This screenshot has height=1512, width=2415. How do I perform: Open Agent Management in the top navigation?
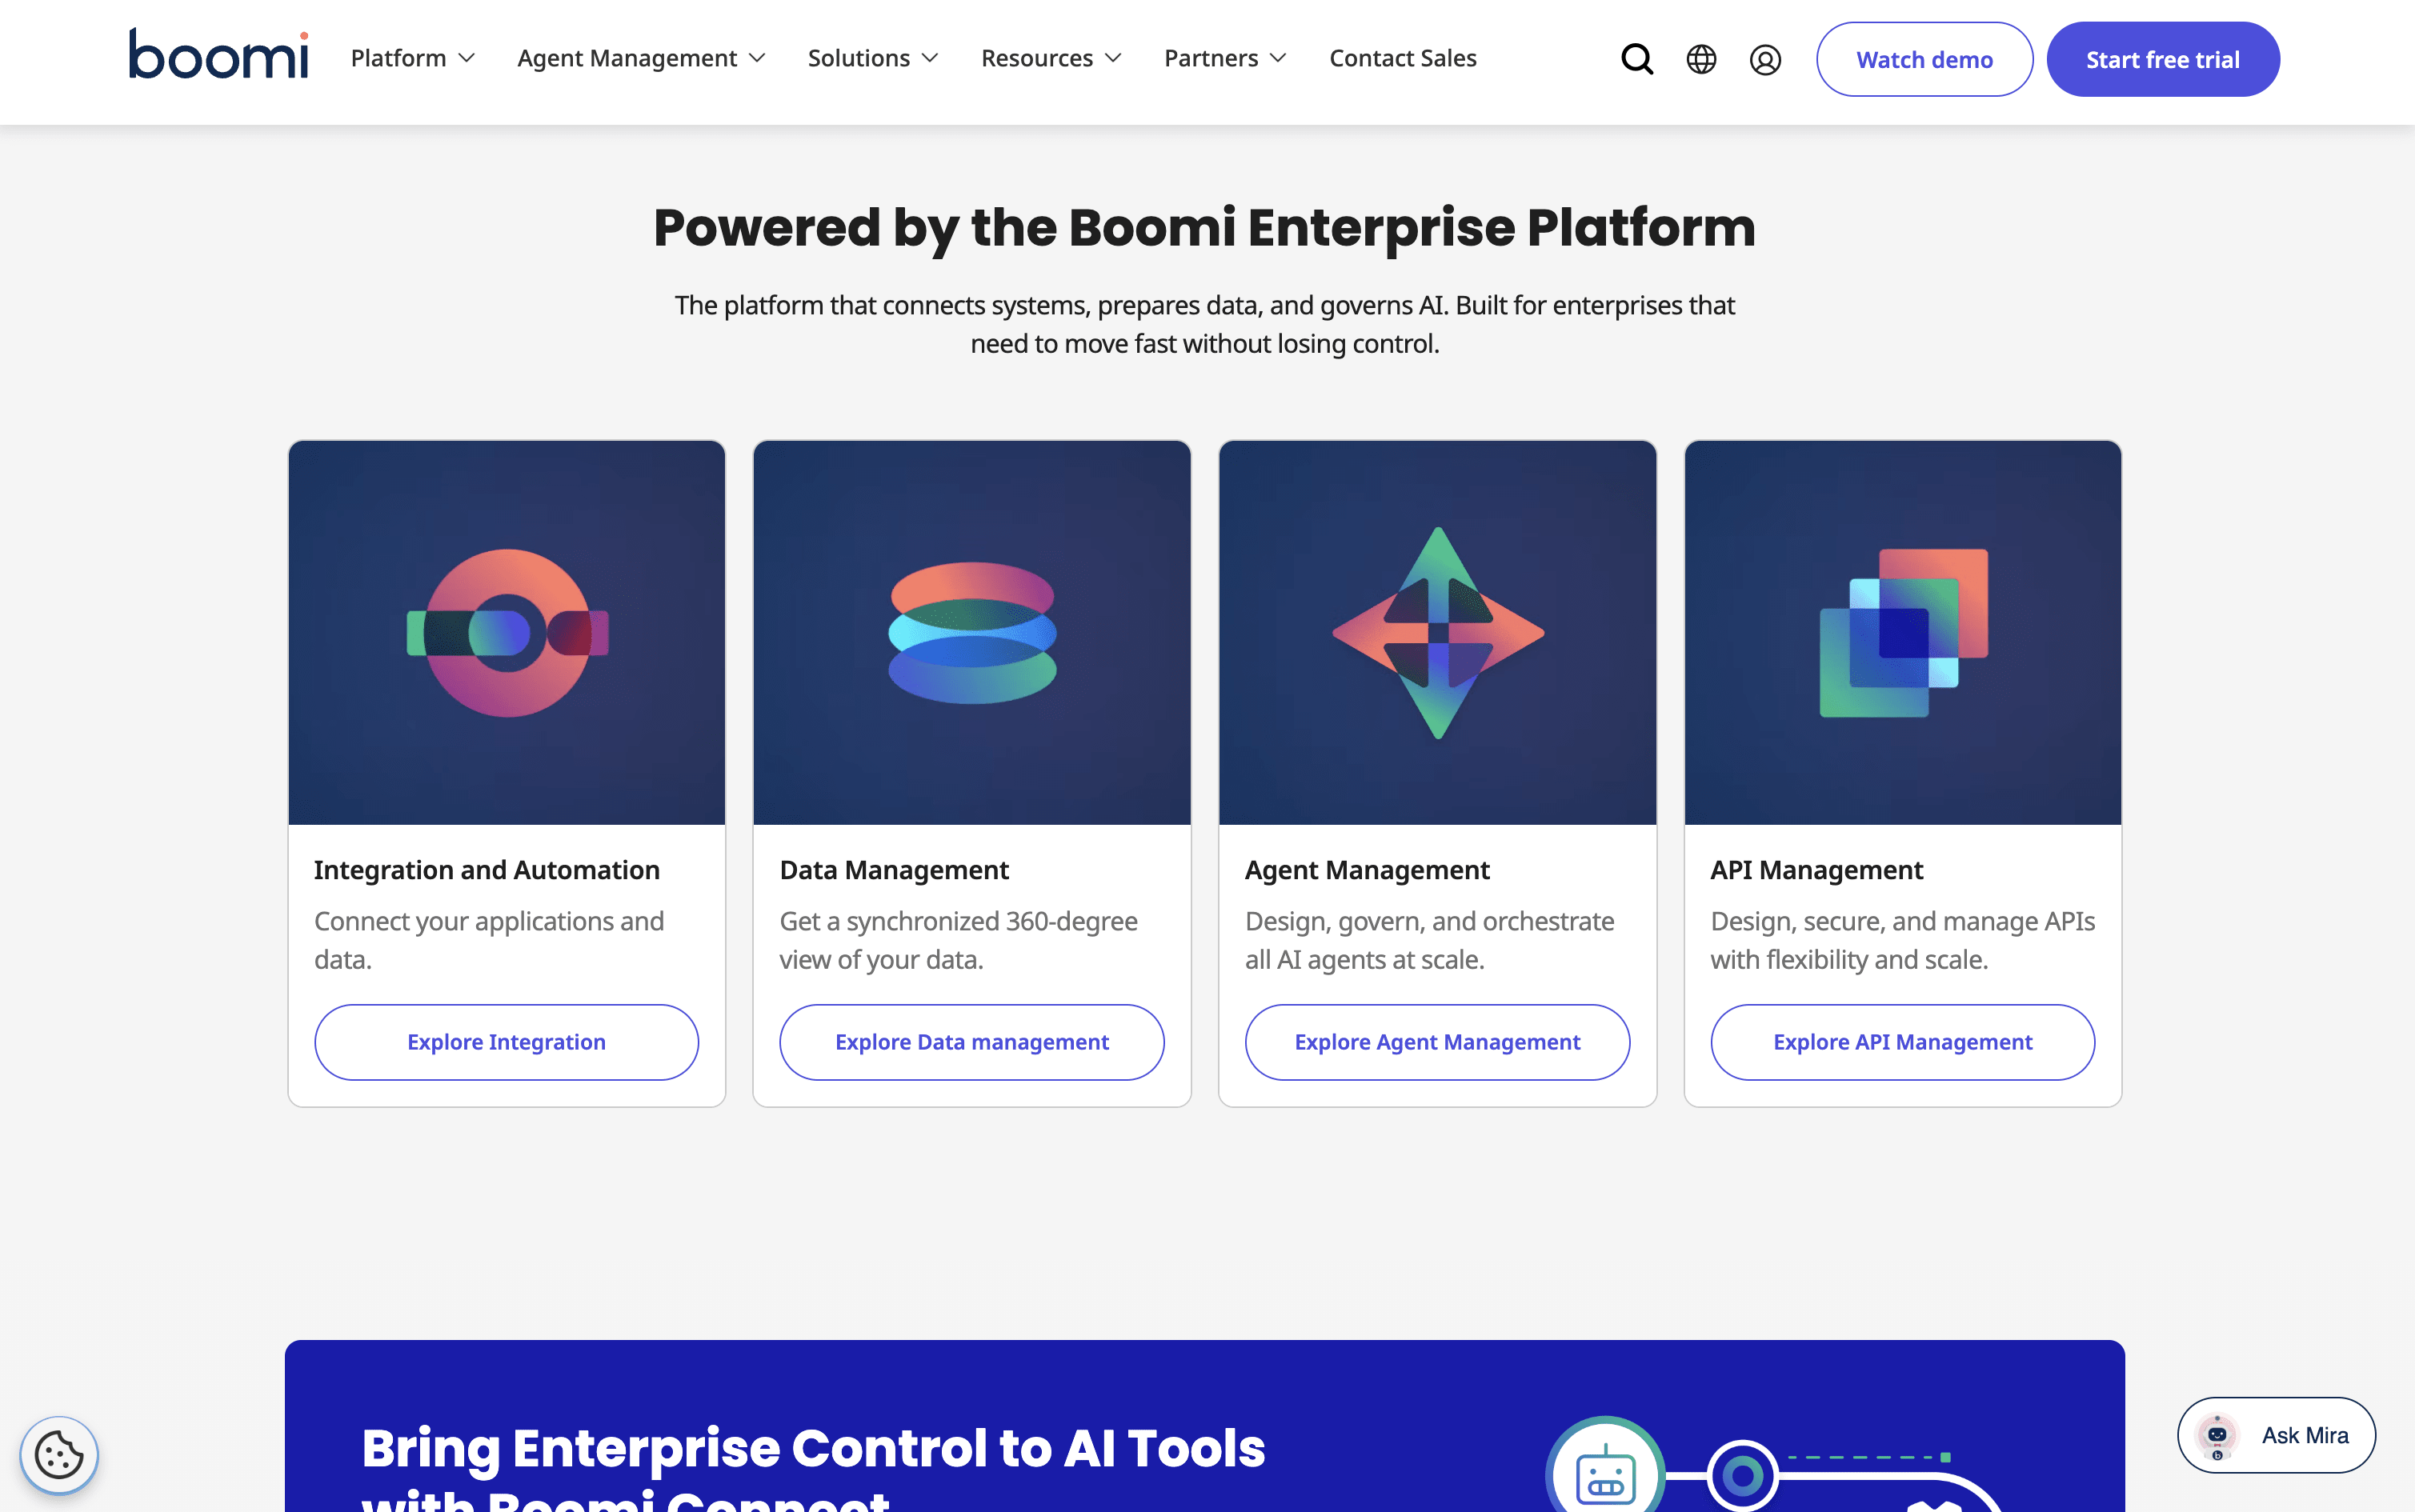[x=627, y=58]
